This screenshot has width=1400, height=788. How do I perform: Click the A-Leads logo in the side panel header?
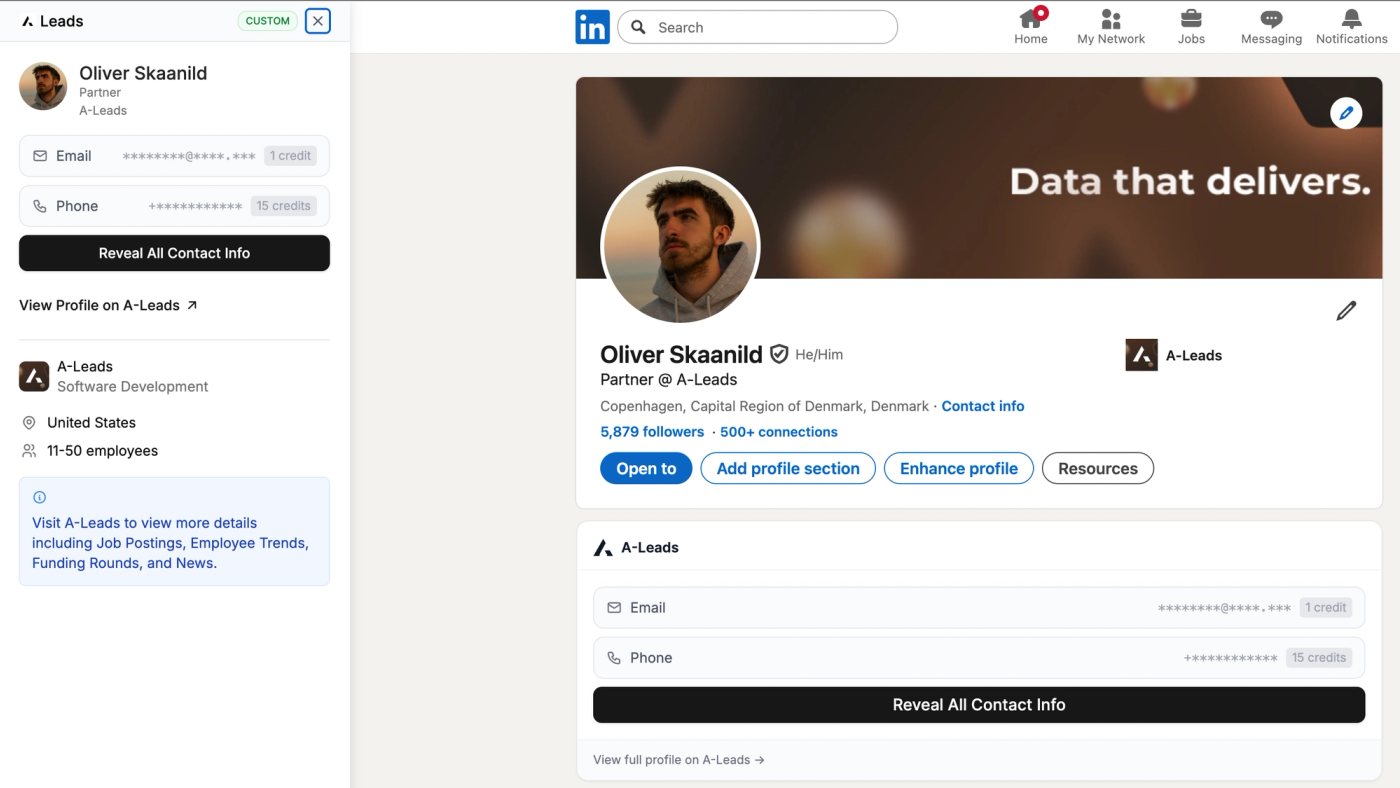point(27,21)
